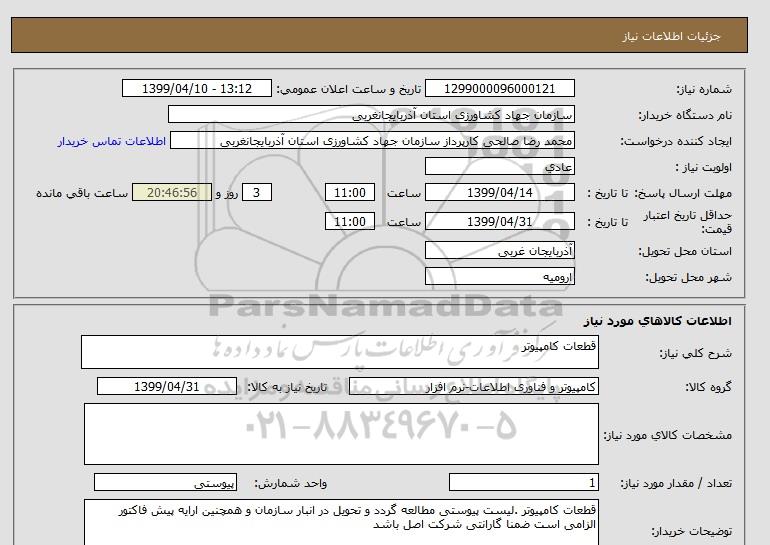Viewport: 770px width, 545px height.
Task: Click the quantity field showing 1
Action: click(x=524, y=482)
